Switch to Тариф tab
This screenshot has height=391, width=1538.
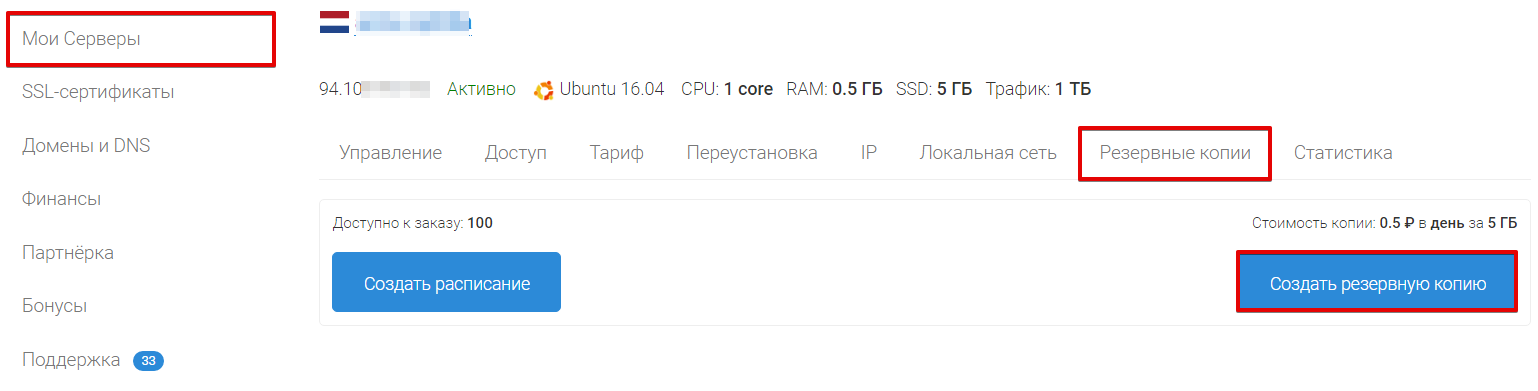(x=617, y=153)
